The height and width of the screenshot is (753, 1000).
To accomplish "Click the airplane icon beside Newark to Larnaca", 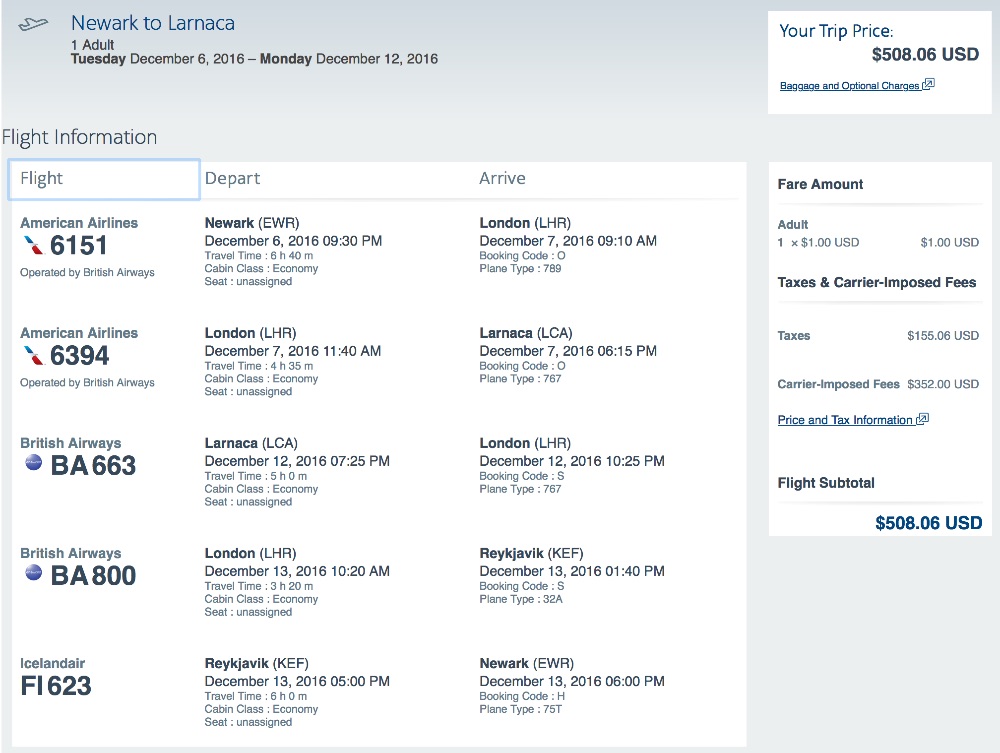I will (x=33, y=23).
